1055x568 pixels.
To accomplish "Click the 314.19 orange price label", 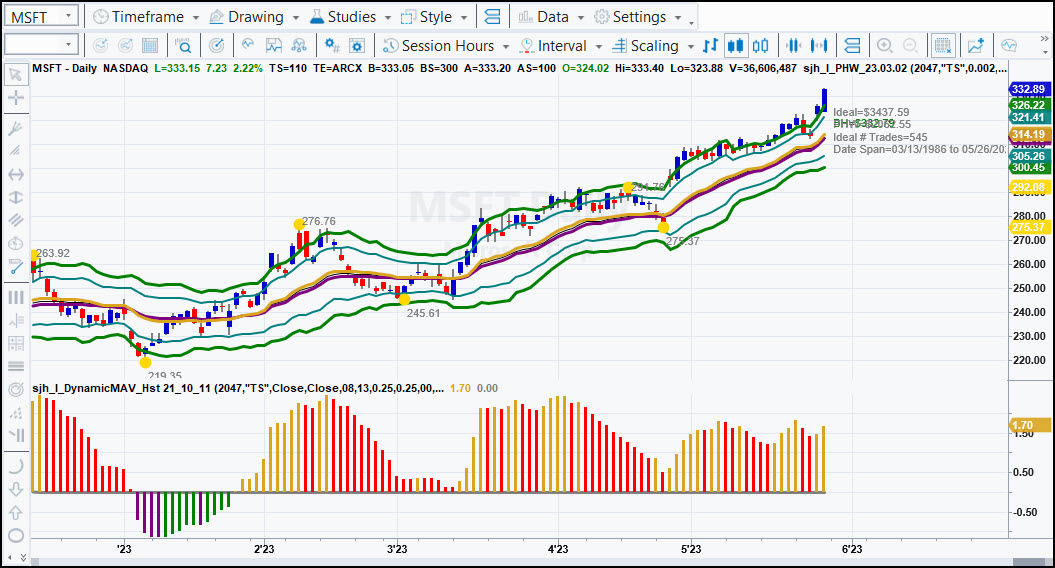I will 1029,135.
